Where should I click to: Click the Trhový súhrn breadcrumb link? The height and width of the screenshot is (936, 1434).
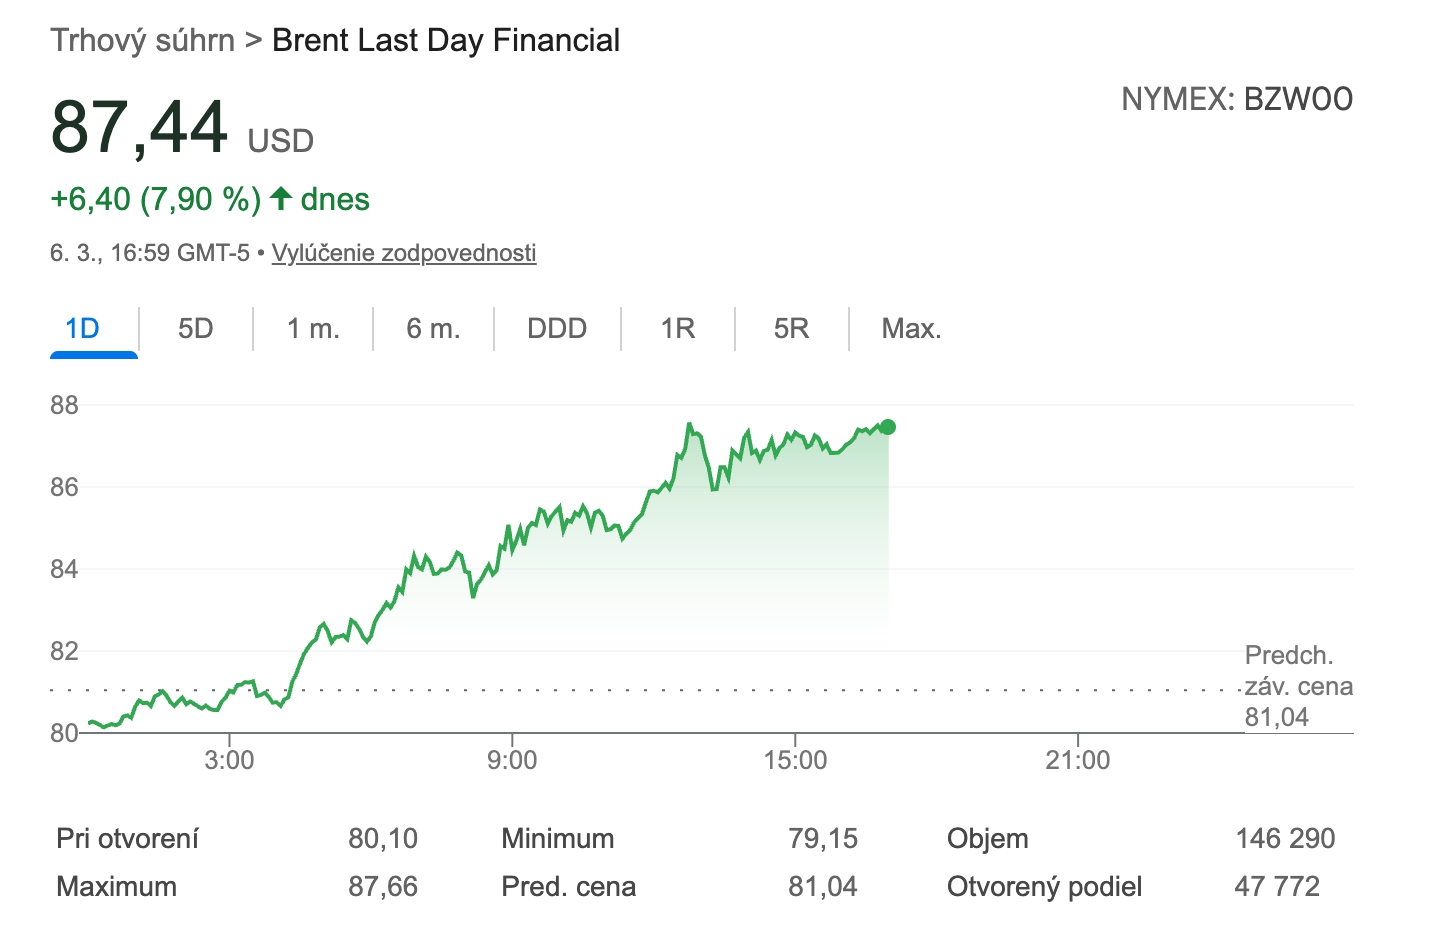click(x=142, y=41)
